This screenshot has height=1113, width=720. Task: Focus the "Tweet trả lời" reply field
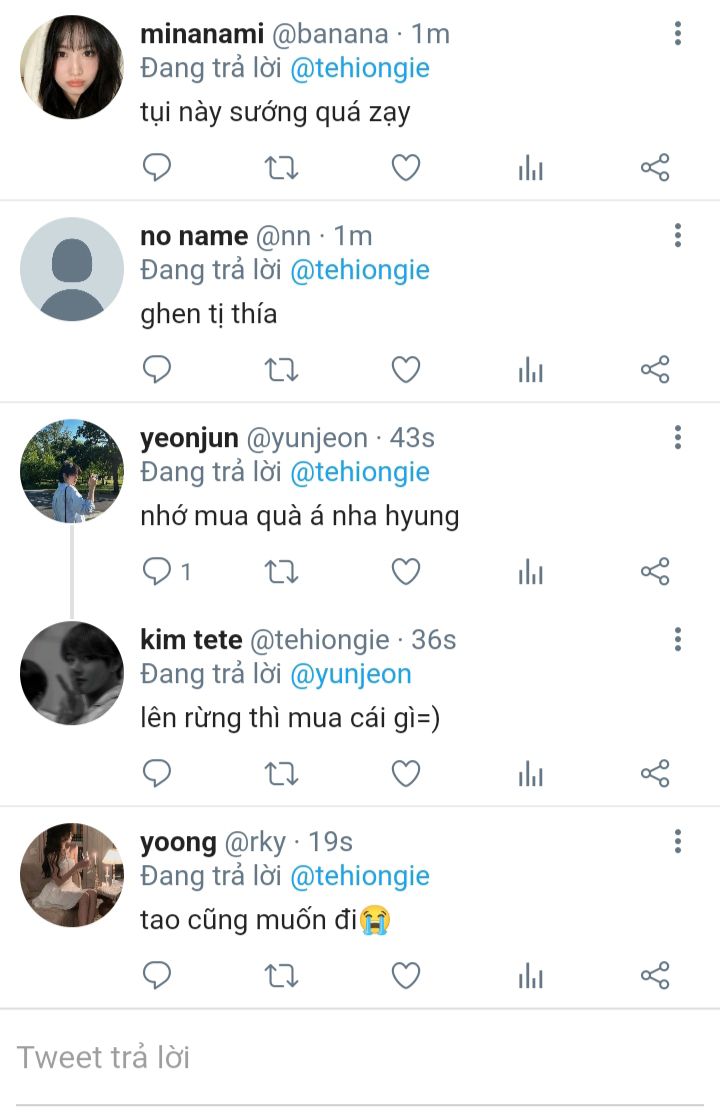click(x=360, y=1058)
